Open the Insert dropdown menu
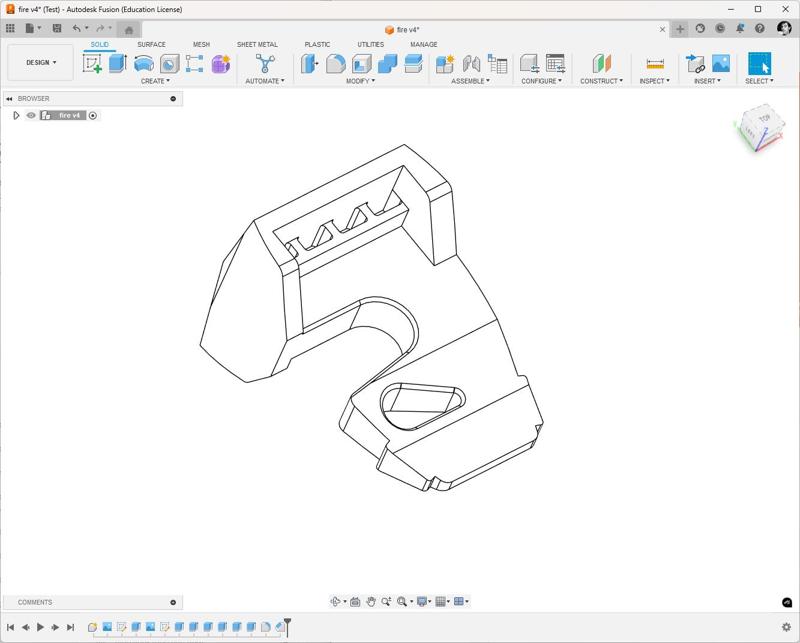The width and height of the screenshot is (800, 643). pos(707,81)
